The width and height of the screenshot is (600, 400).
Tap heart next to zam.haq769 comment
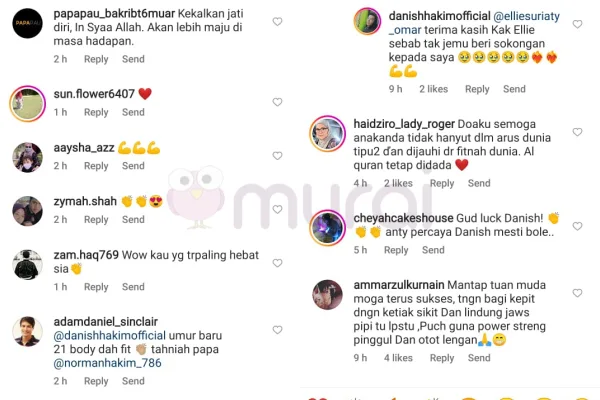tap(277, 263)
